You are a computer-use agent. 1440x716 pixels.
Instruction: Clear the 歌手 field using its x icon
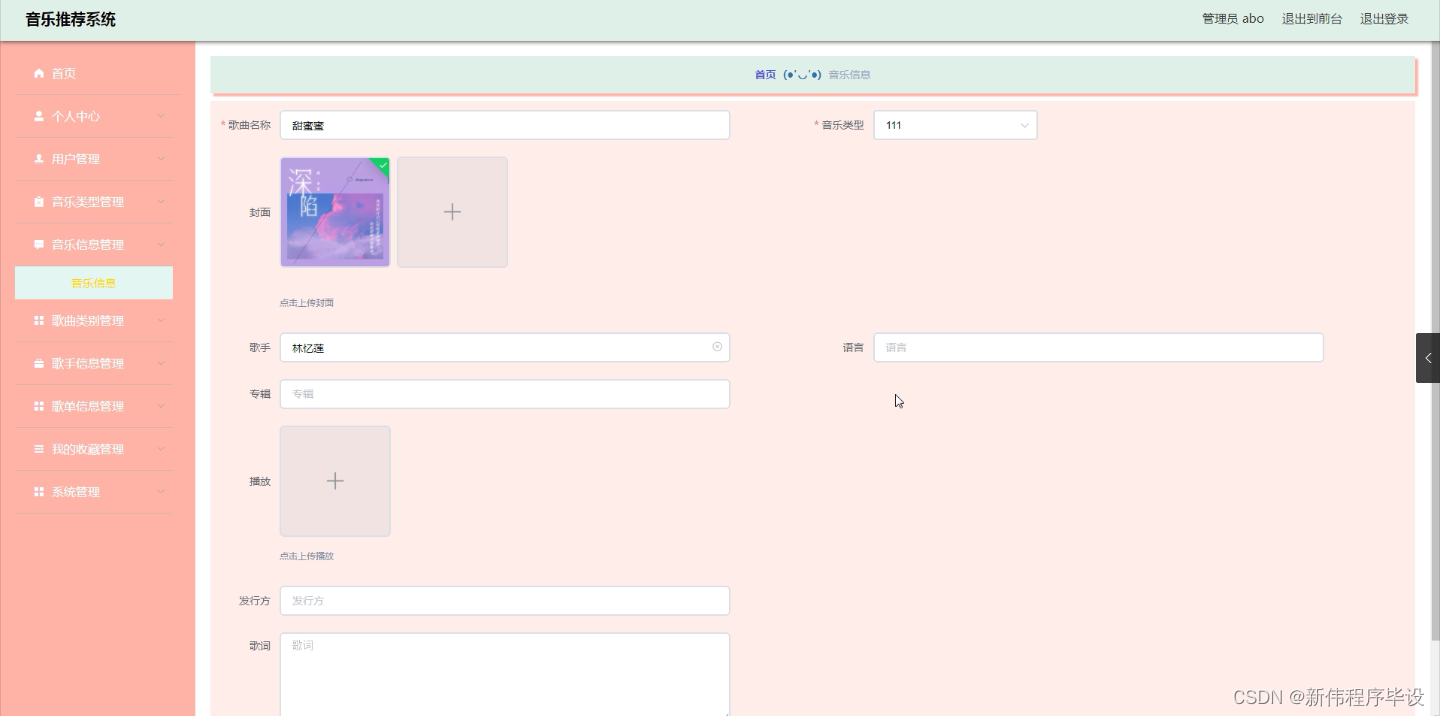tap(716, 347)
